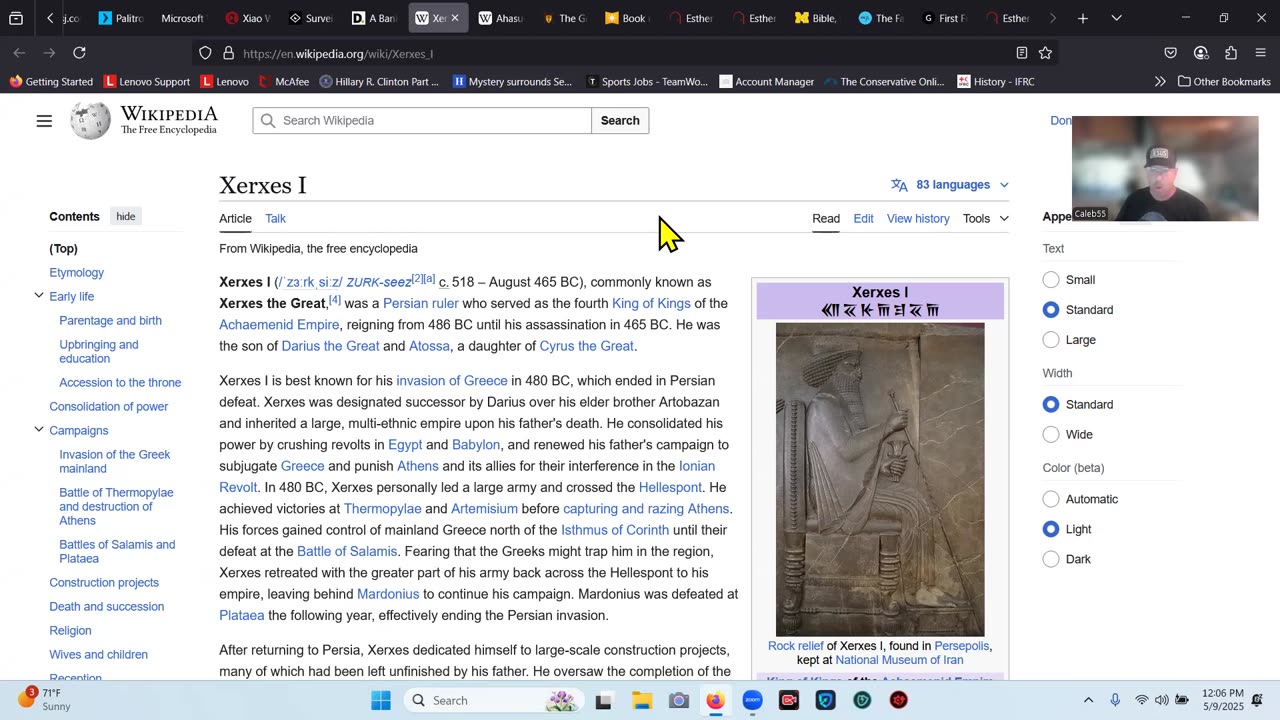Switch to the Talk tab
1280x720 pixels.
276,218
